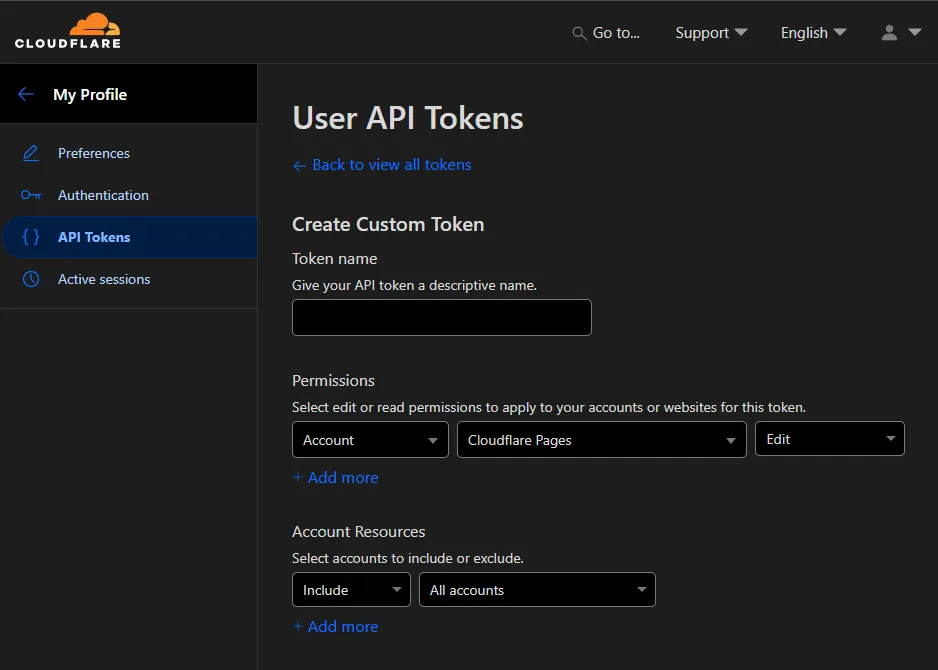938x670 pixels.
Task: Open the Account permission type dropdown
Action: pyautogui.click(x=369, y=440)
